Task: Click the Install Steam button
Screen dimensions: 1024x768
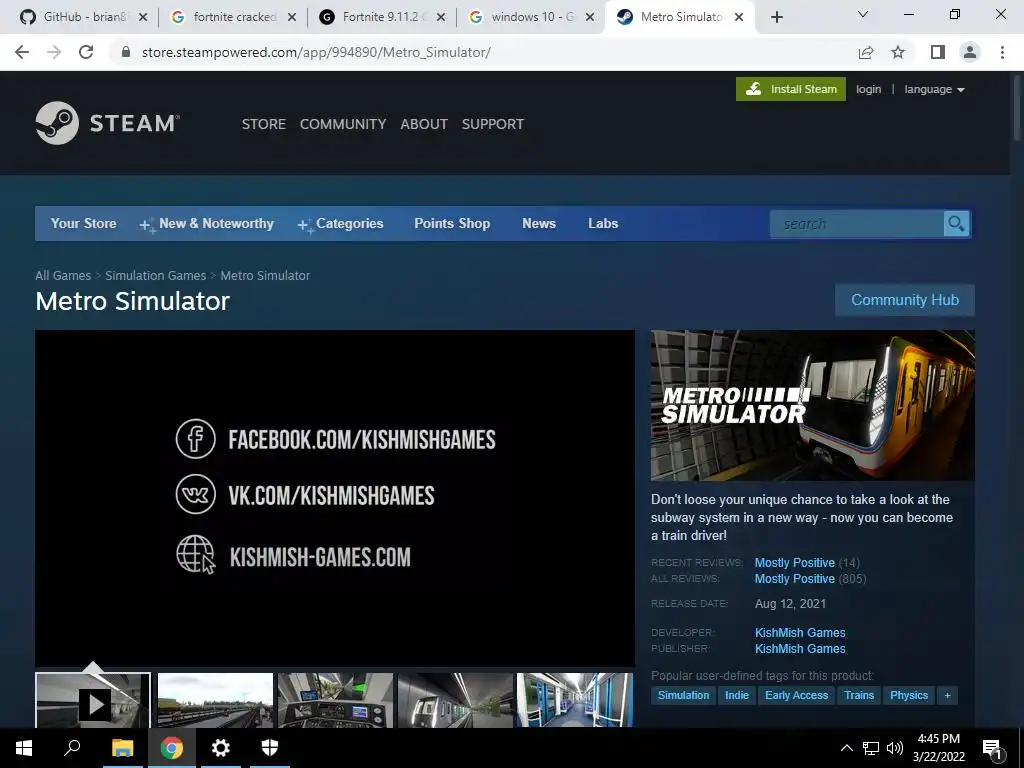Action: pyautogui.click(x=791, y=89)
